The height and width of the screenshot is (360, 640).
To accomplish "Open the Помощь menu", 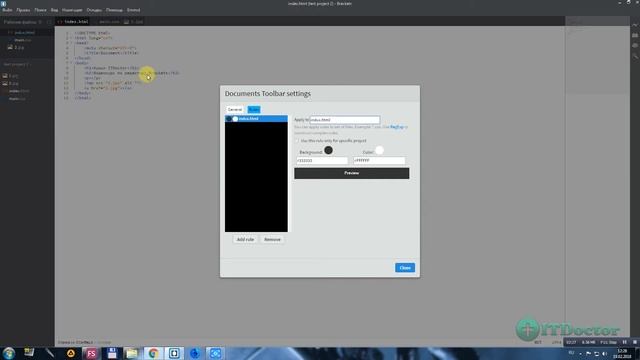I will coord(114,10).
